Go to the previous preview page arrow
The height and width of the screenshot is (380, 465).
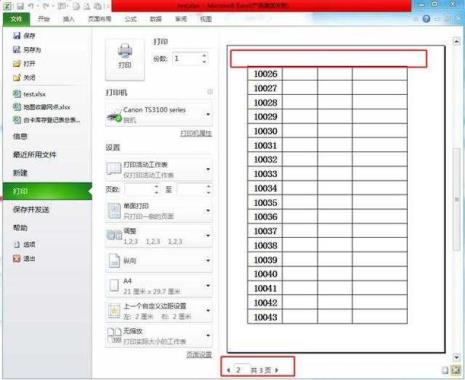[229, 370]
